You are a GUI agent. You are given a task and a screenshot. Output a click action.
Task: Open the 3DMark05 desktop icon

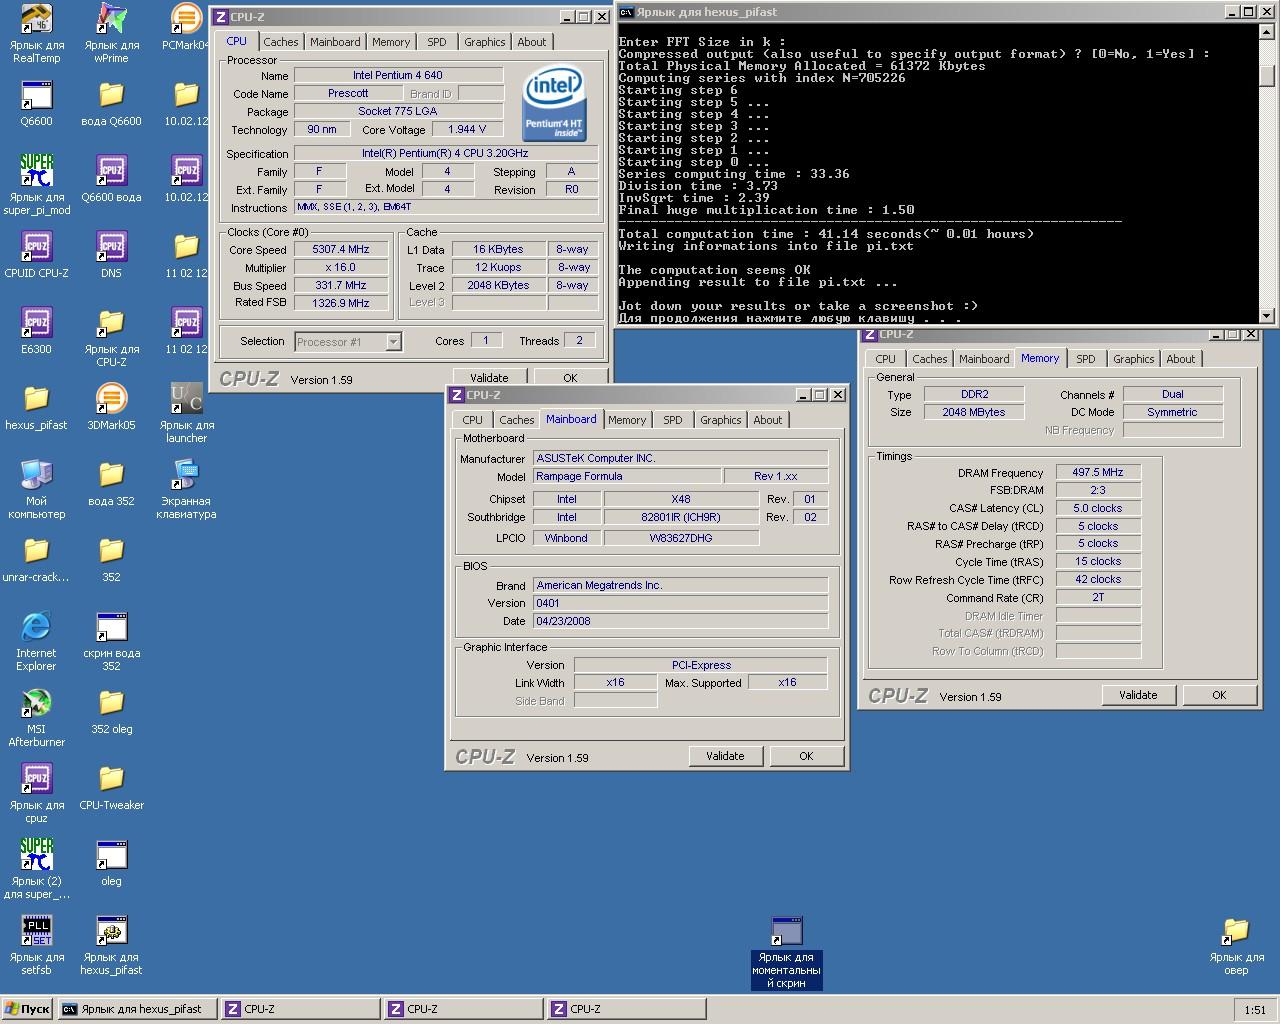111,399
